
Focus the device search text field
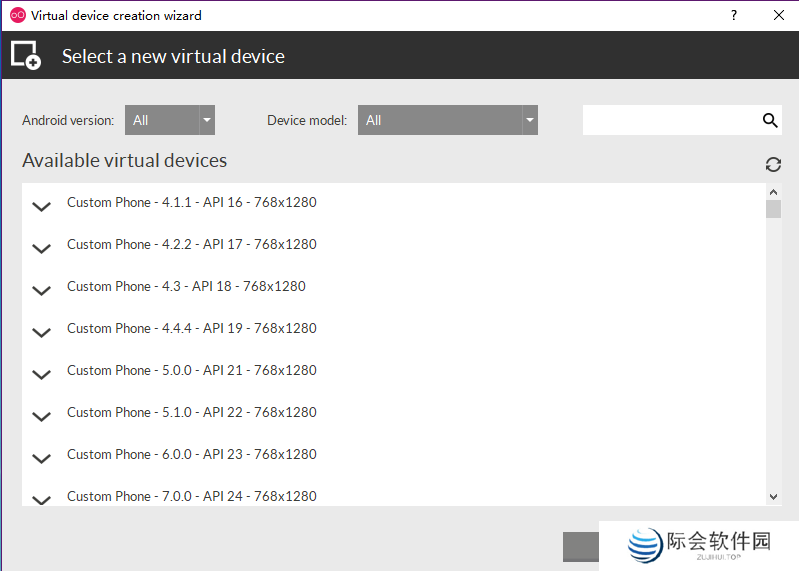670,120
